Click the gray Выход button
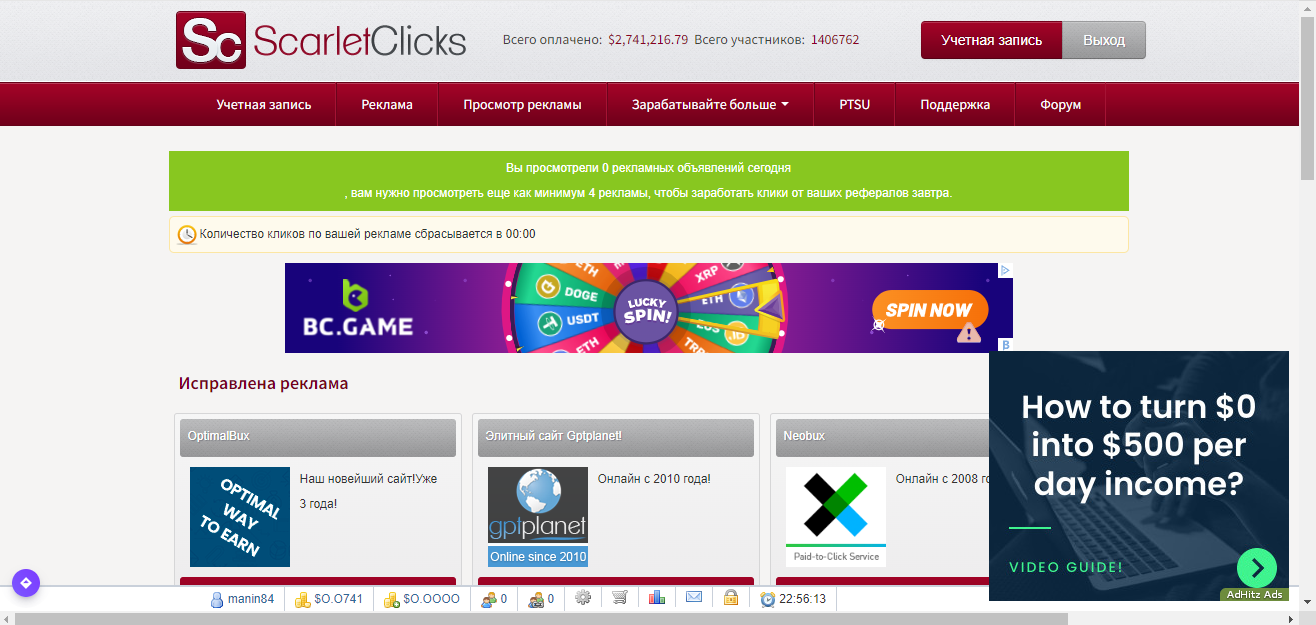Image resolution: width=1316 pixels, height=625 pixels. click(x=1104, y=40)
